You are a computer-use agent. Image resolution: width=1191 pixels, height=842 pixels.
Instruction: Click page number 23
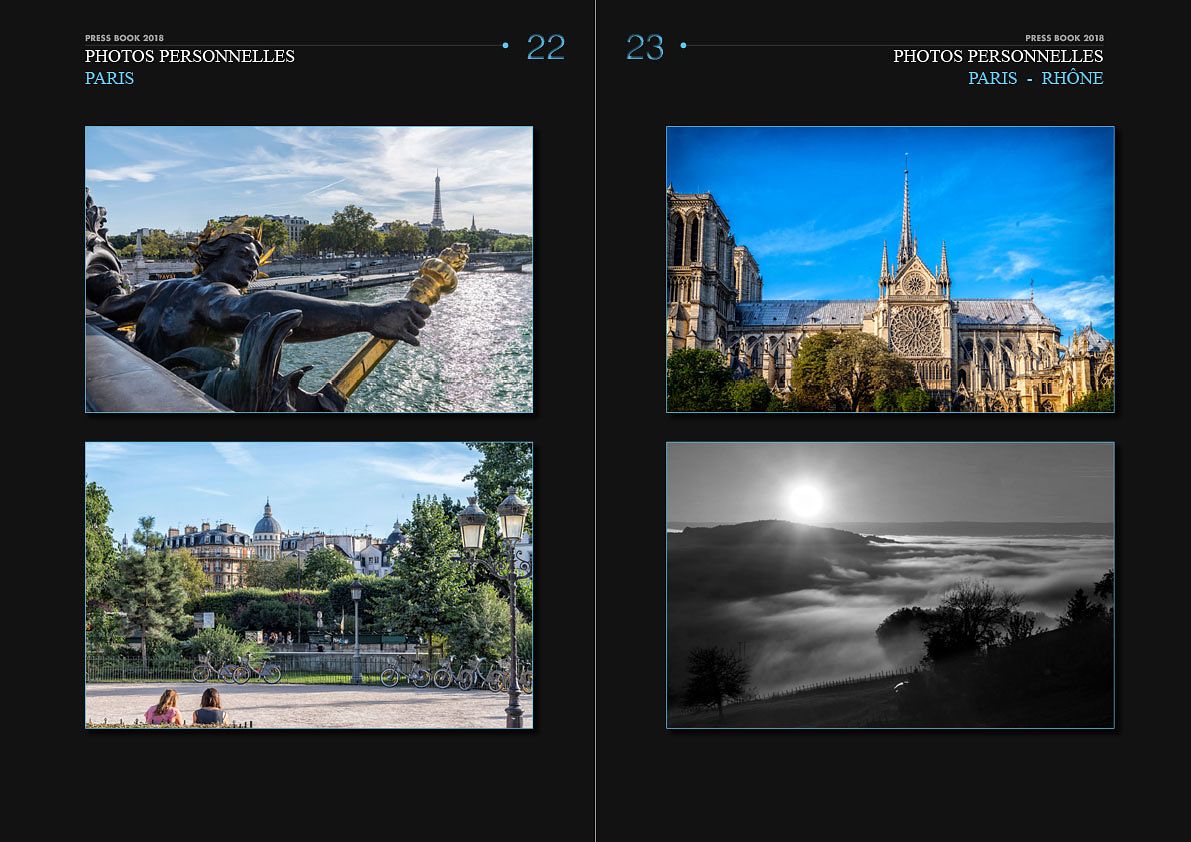tap(645, 47)
